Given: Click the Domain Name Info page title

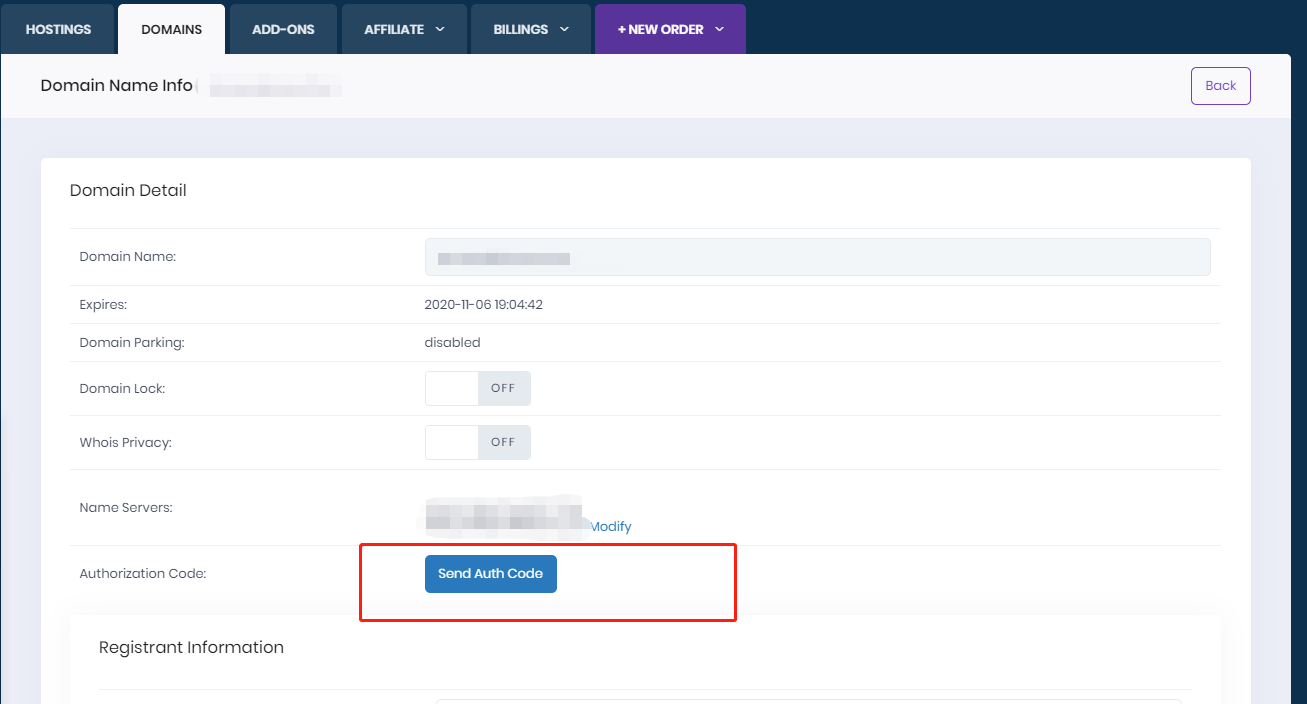Looking at the screenshot, I should tap(116, 86).
